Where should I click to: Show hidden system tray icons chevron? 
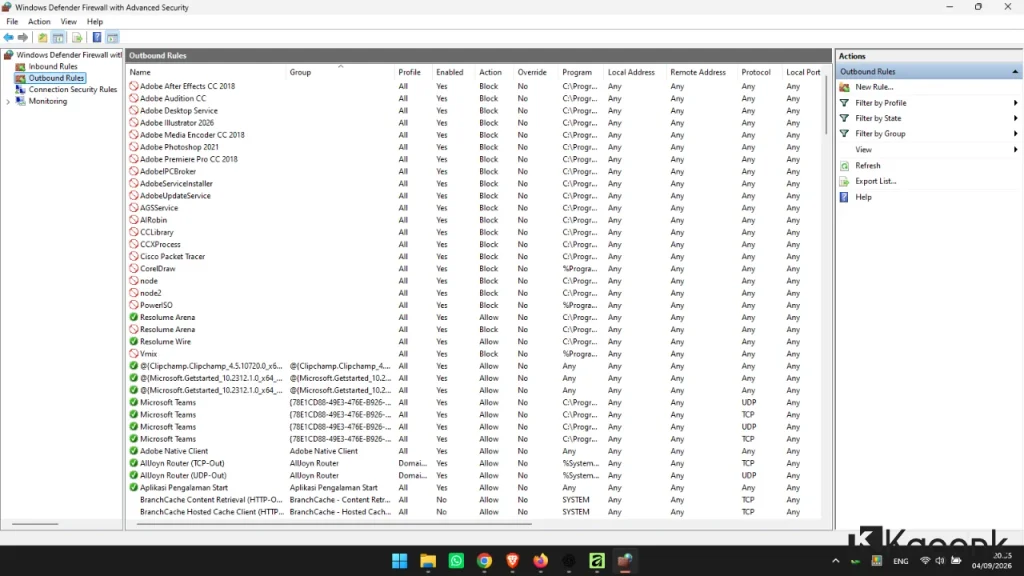pyautogui.click(x=835, y=561)
